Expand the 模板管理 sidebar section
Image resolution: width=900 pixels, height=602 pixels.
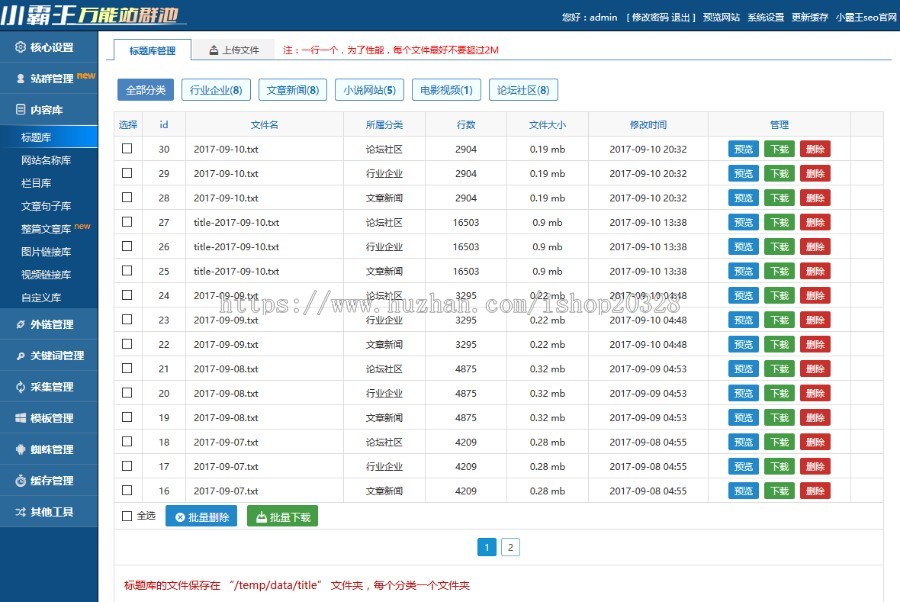(x=49, y=418)
